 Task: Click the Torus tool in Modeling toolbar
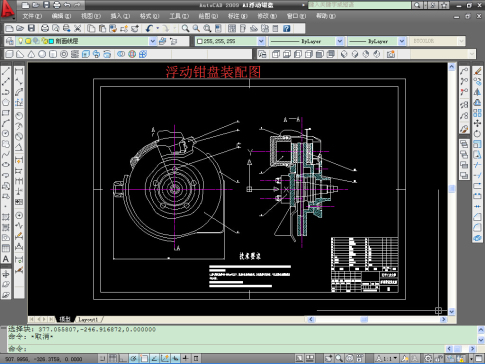64,54
